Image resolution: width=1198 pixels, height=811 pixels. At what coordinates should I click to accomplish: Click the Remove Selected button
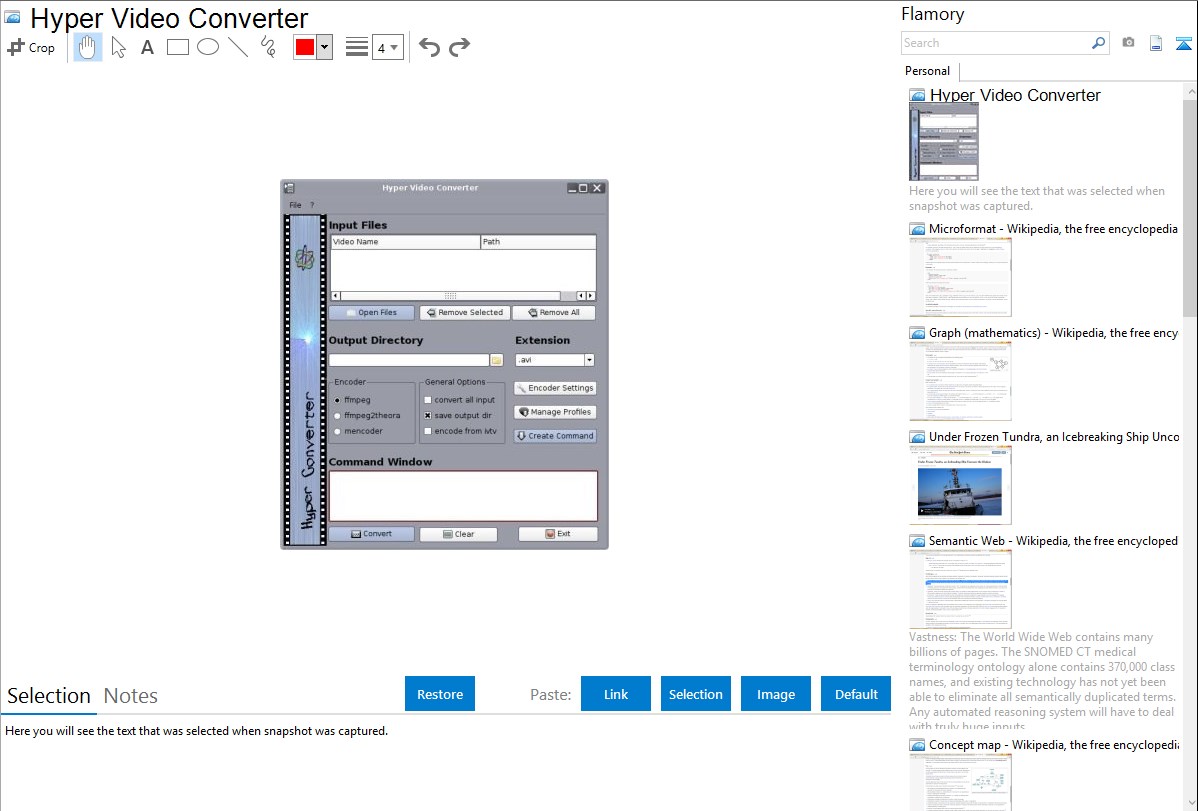coord(465,313)
